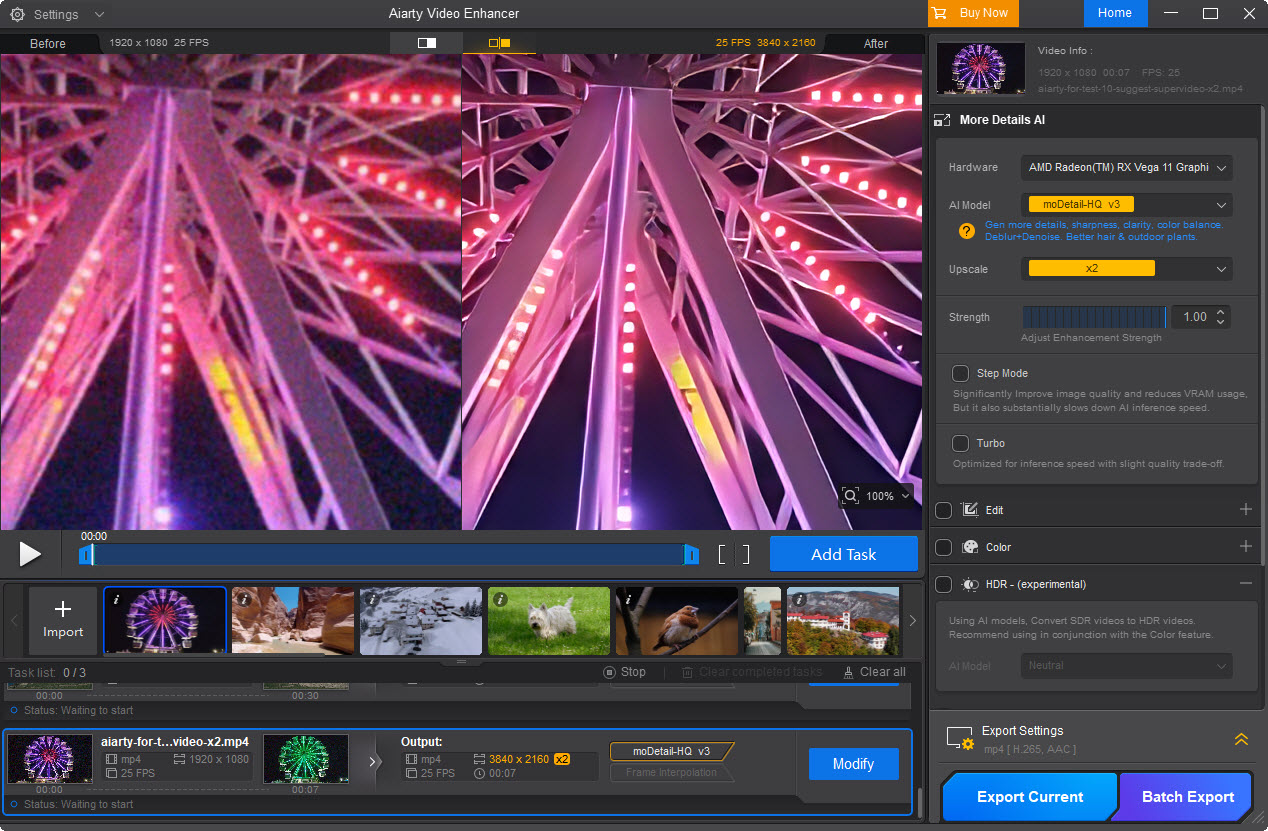
Task: Click the trim range brackets icon
Action: [x=733, y=555]
